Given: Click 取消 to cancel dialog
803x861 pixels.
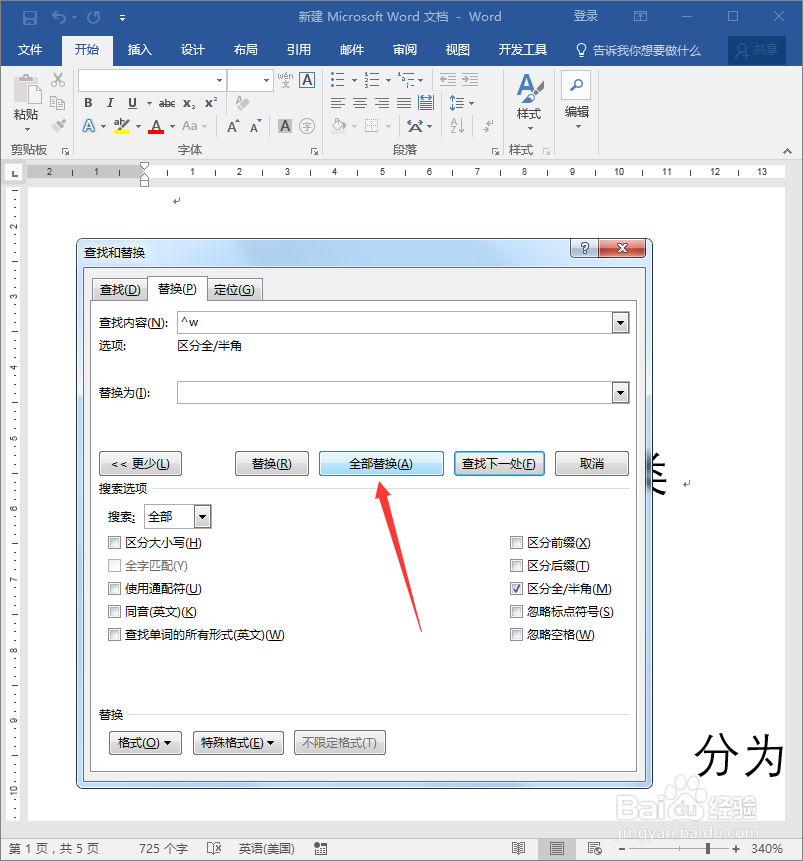Looking at the screenshot, I should [592, 464].
